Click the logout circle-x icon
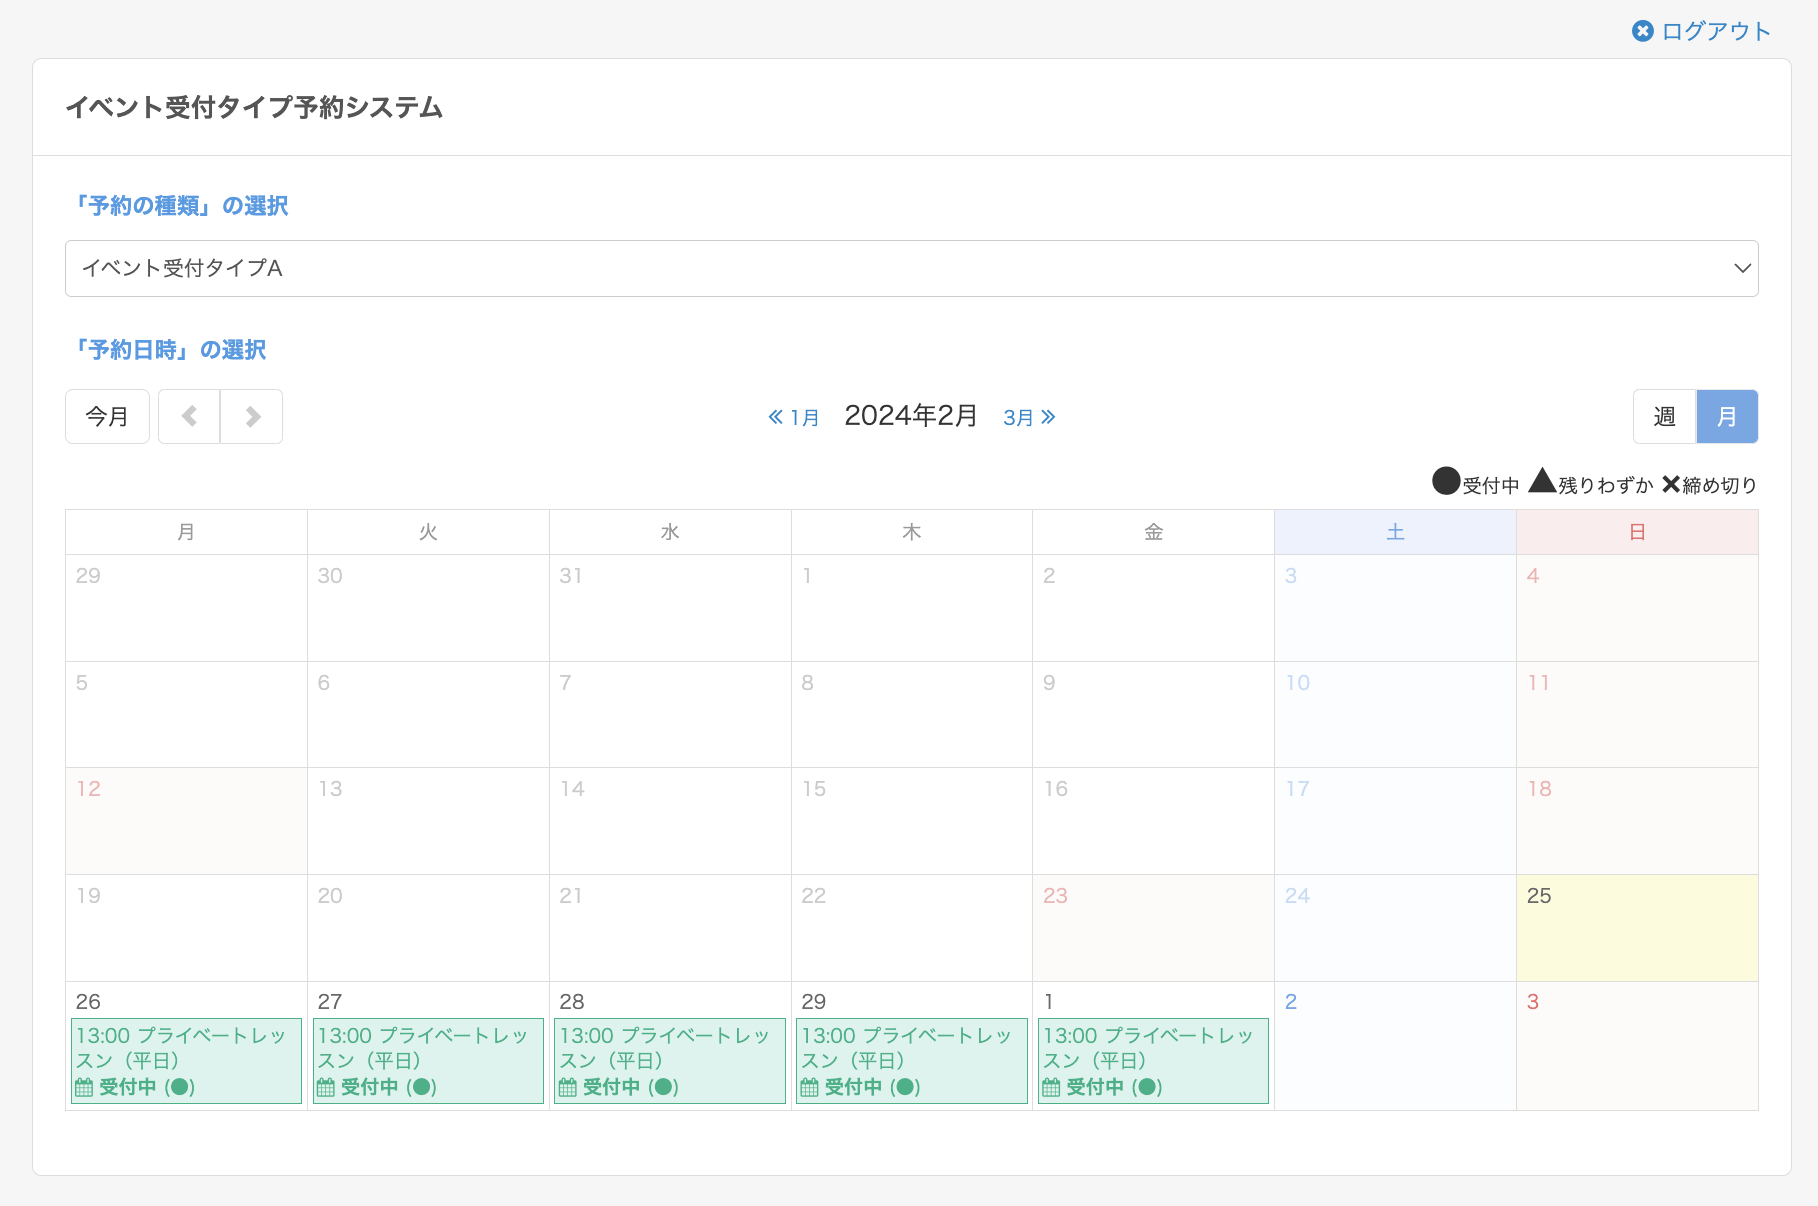Screen dimensions: 1818x1206 (x=1642, y=31)
